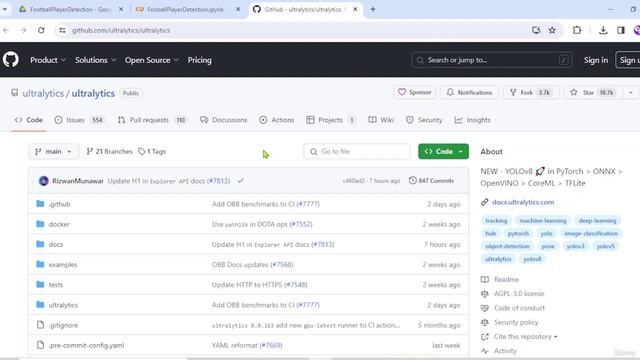Screen dimensions: 640x360
Task: Open the tab search chevron at top left
Action: click(x=5, y=9)
